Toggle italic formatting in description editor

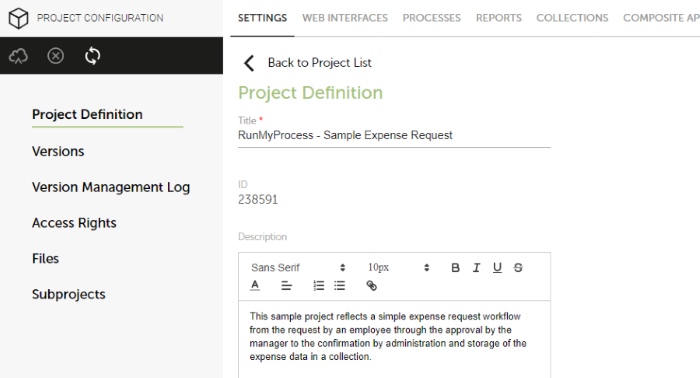coord(476,268)
